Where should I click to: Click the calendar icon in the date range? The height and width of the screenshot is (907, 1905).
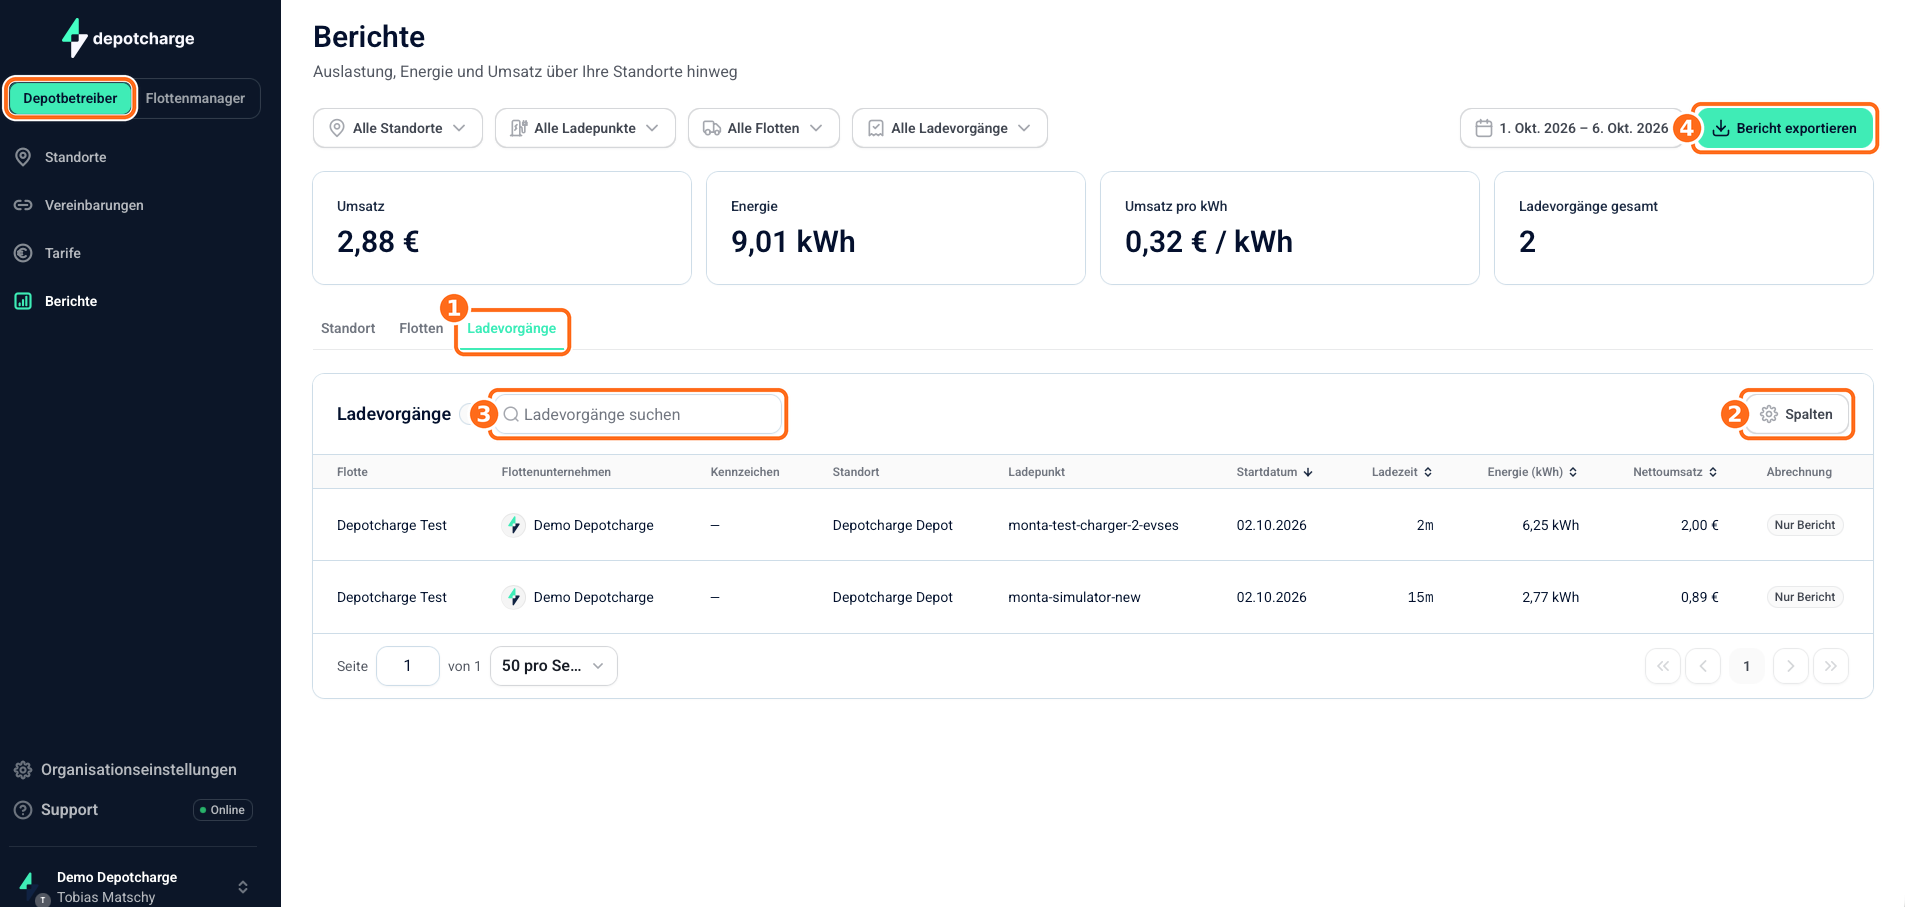point(1484,128)
